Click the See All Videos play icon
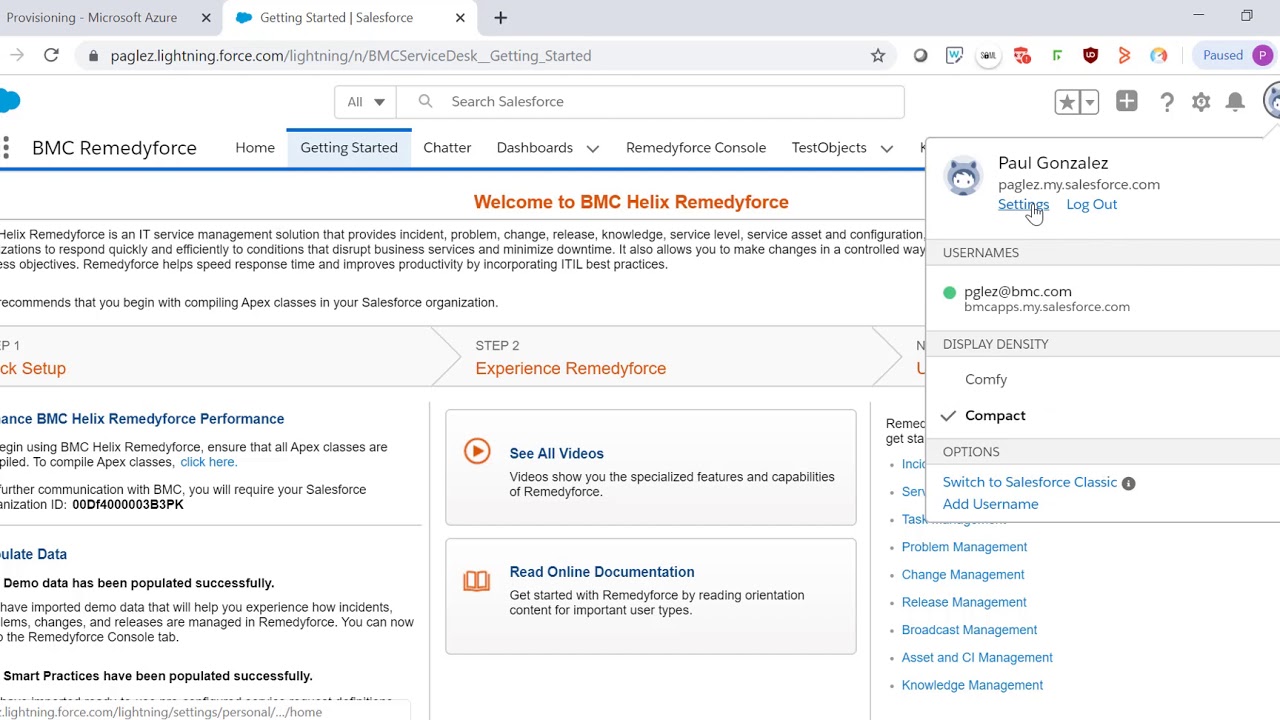This screenshot has width=1280, height=720. [x=477, y=451]
